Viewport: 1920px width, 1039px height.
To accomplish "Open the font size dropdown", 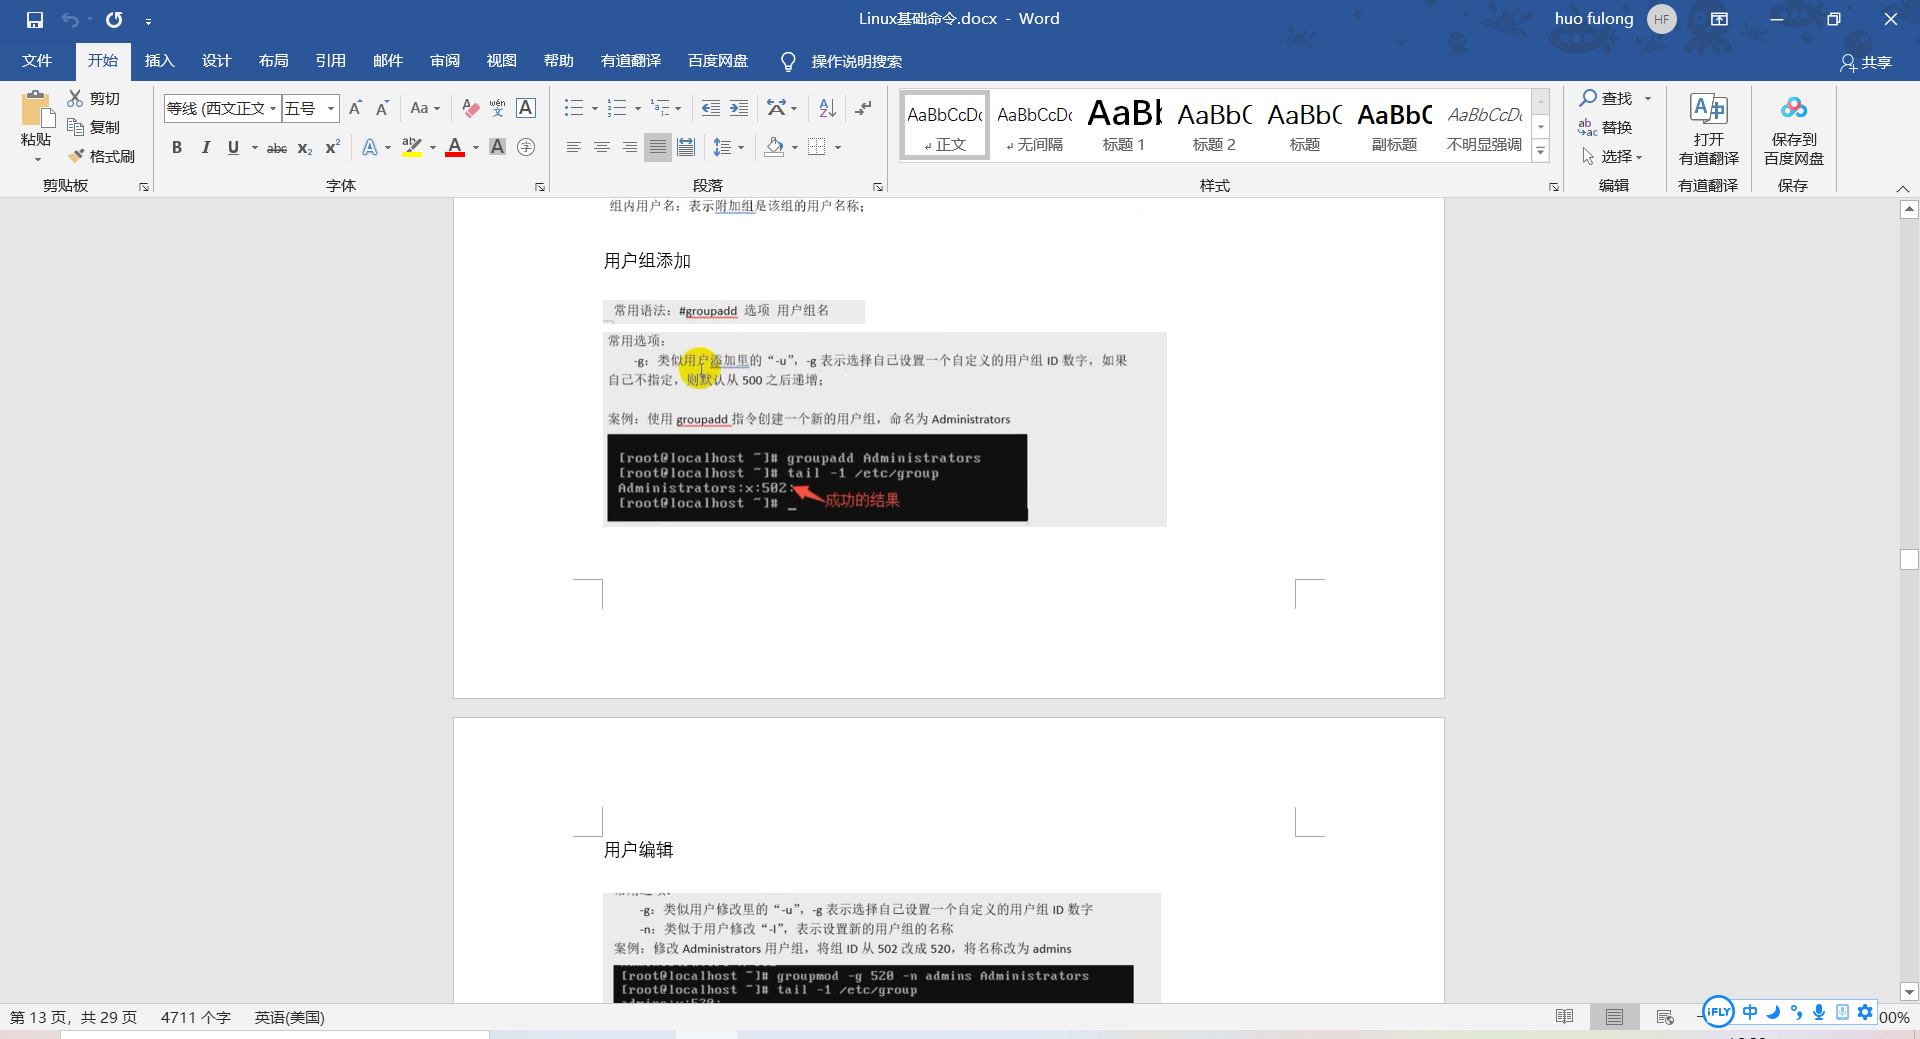I will coord(330,108).
